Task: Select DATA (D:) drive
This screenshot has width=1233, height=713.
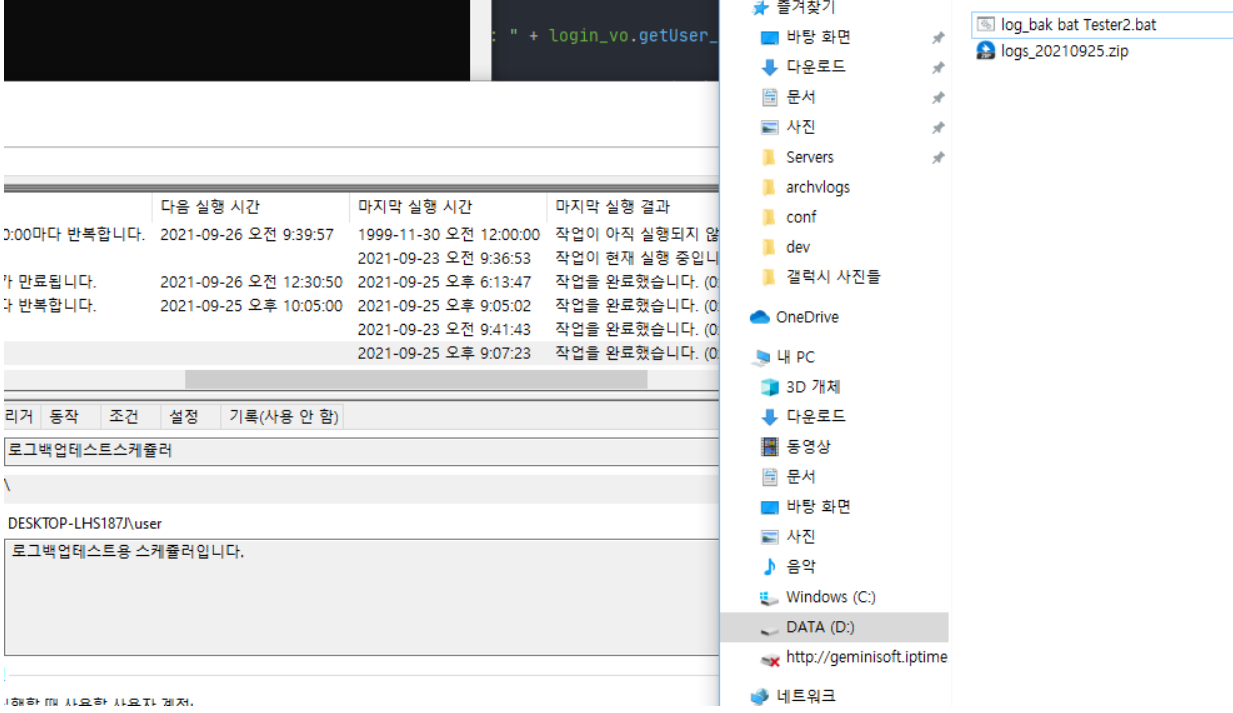Action: (834, 627)
